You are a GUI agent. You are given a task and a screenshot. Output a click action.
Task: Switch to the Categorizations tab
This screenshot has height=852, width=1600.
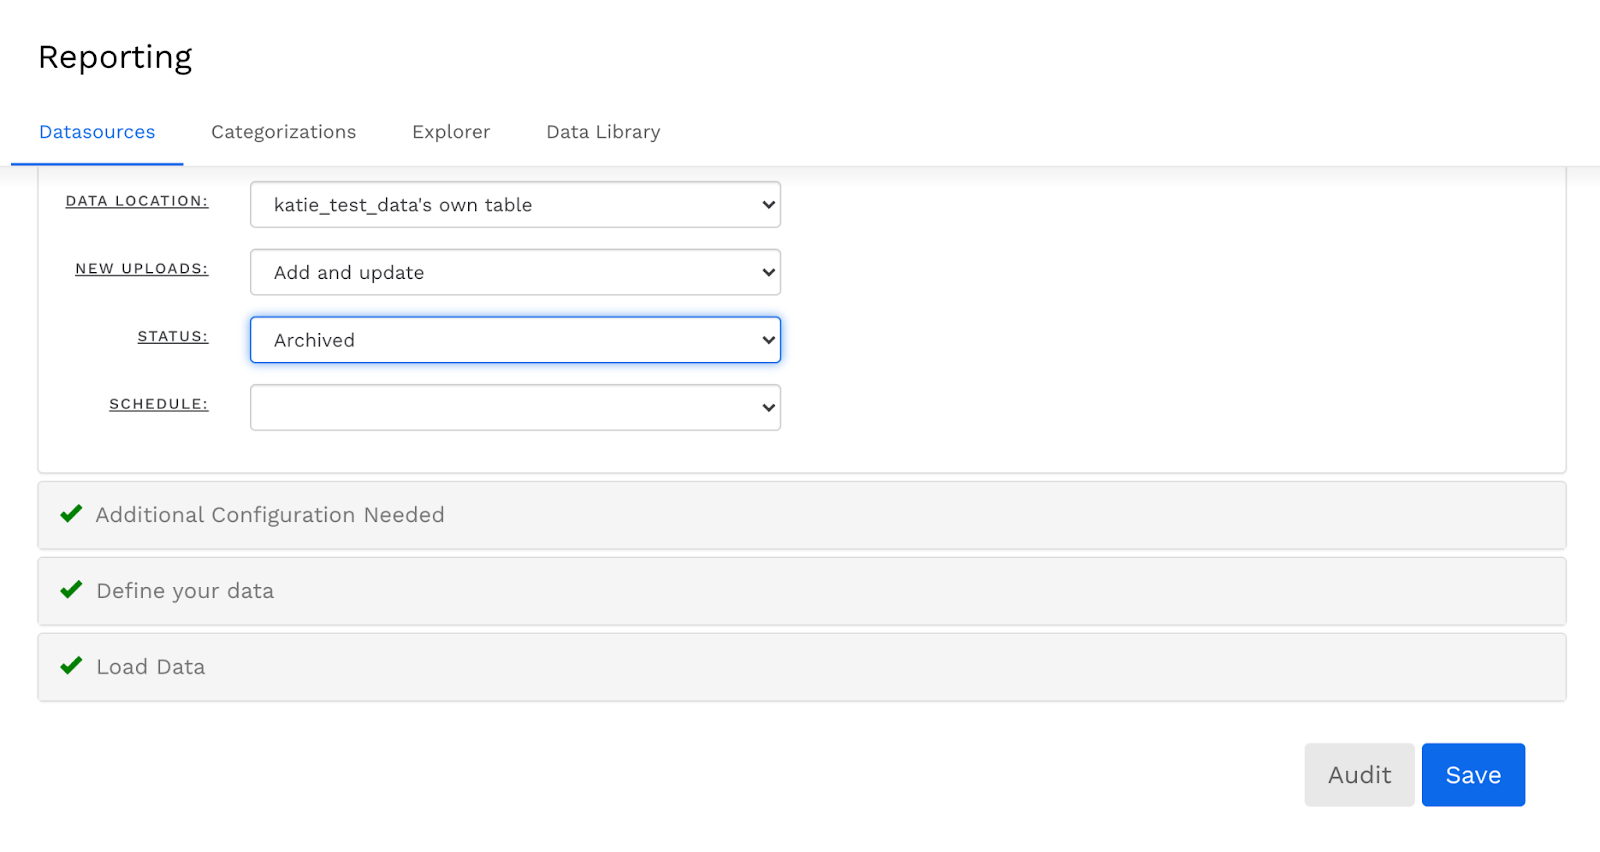[x=283, y=132]
